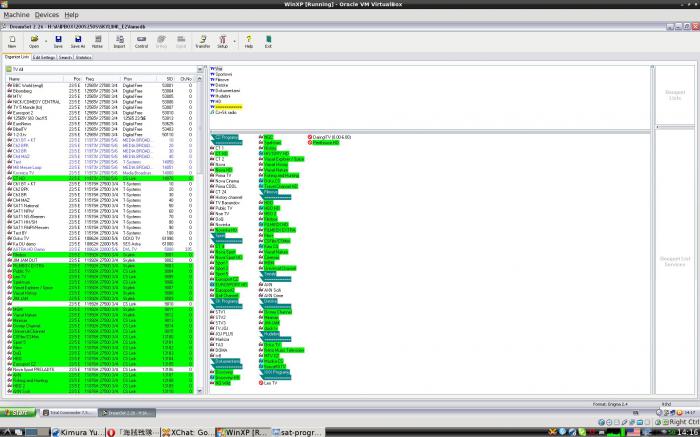Viewport: 700px width, 437px height.
Task: Save settings with the Save icon
Action: click(x=58, y=42)
